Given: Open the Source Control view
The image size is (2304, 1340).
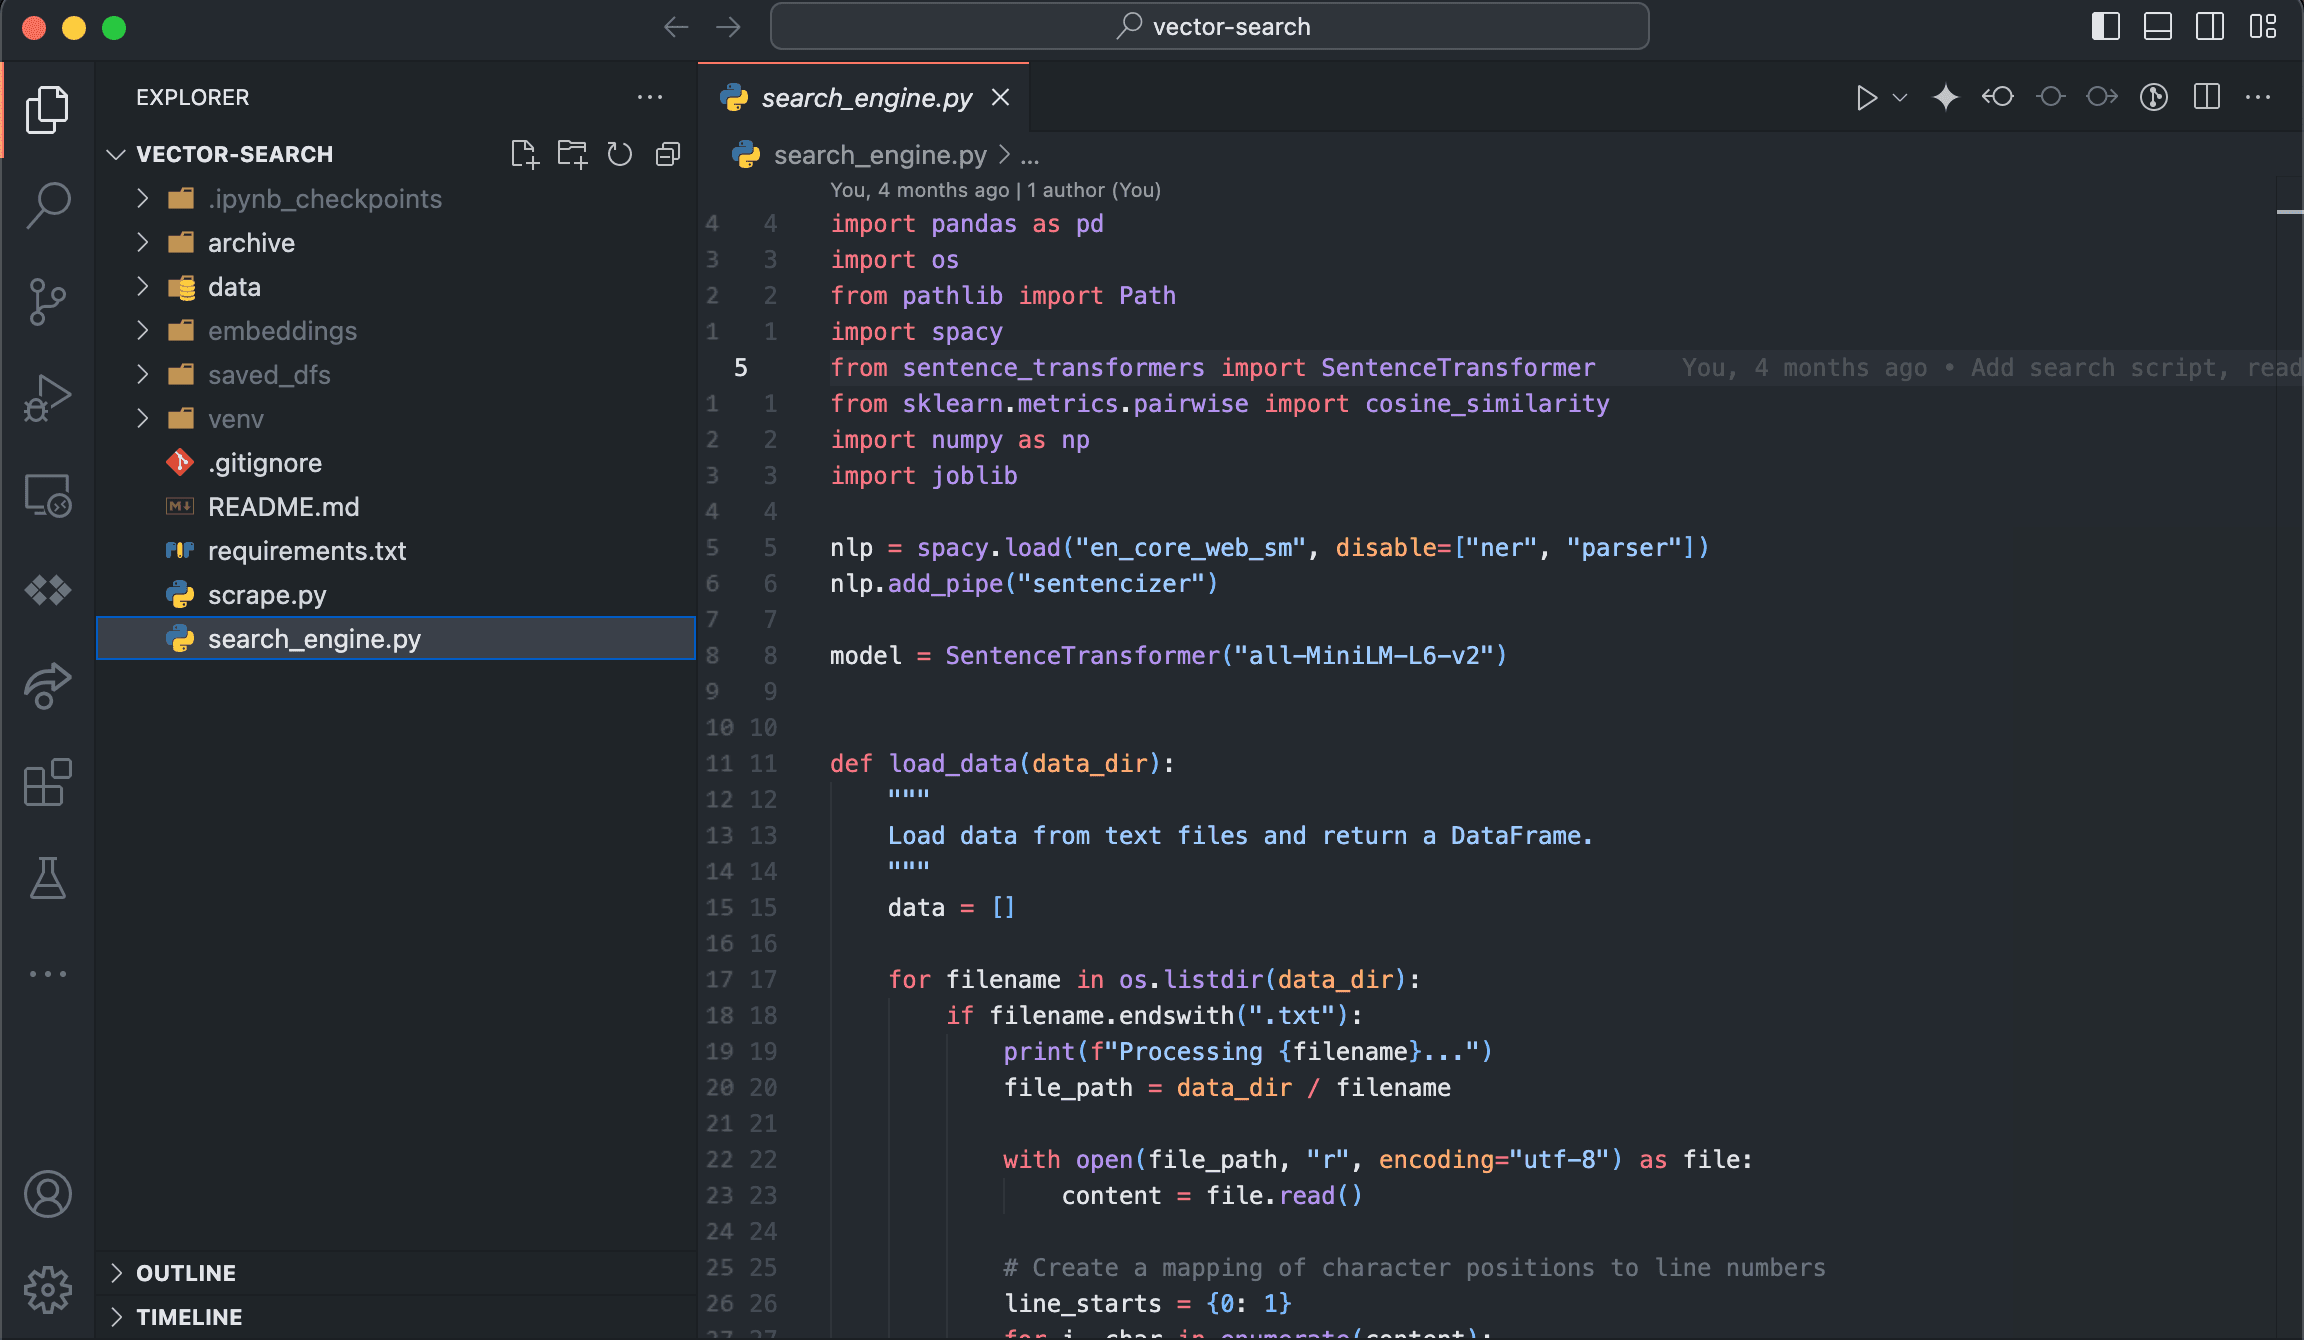Looking at the screenshot, I should (x=47, y=301).
